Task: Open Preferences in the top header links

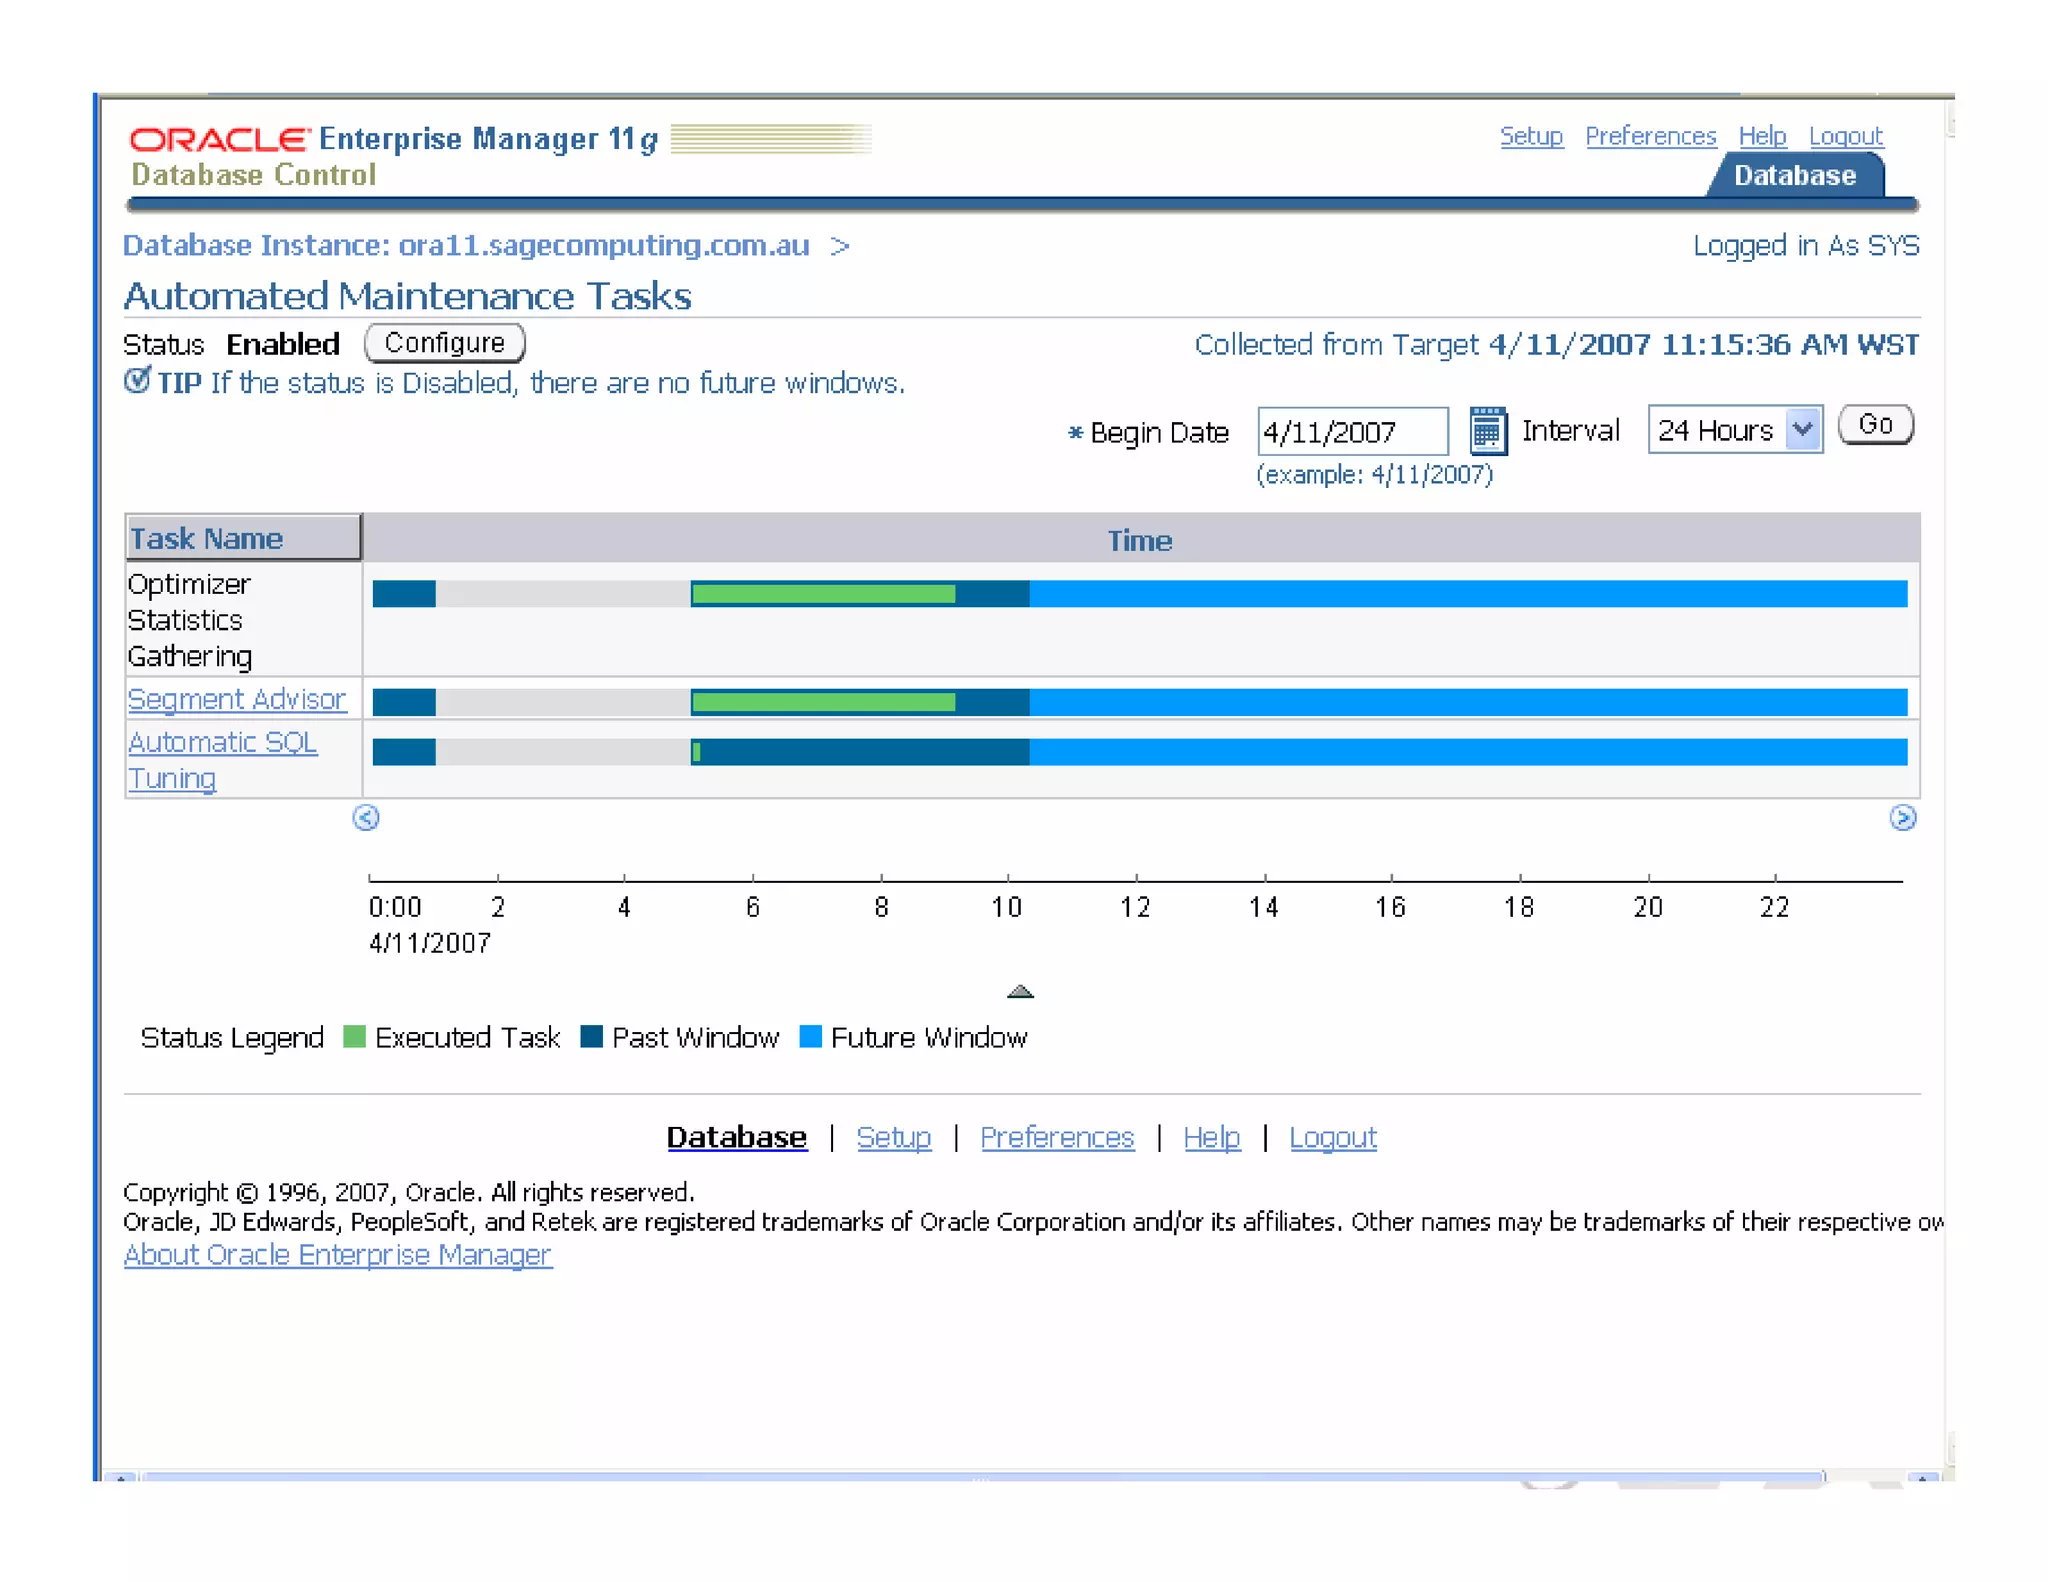Action: [1650, 136]
